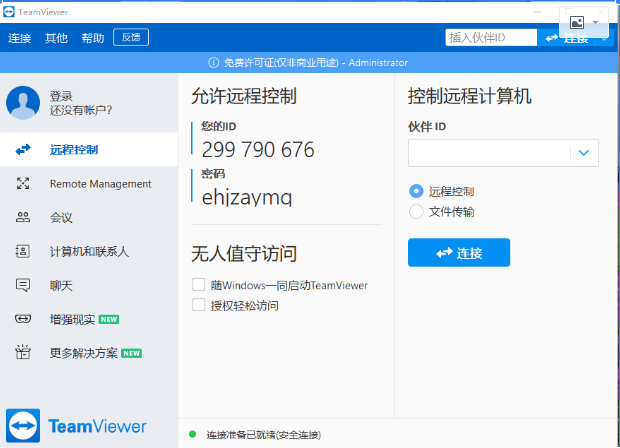Click the 免费许可证(仅非商业用途) - Administrator banner text
Screen dimensions: 620x448
pos(316,62)
